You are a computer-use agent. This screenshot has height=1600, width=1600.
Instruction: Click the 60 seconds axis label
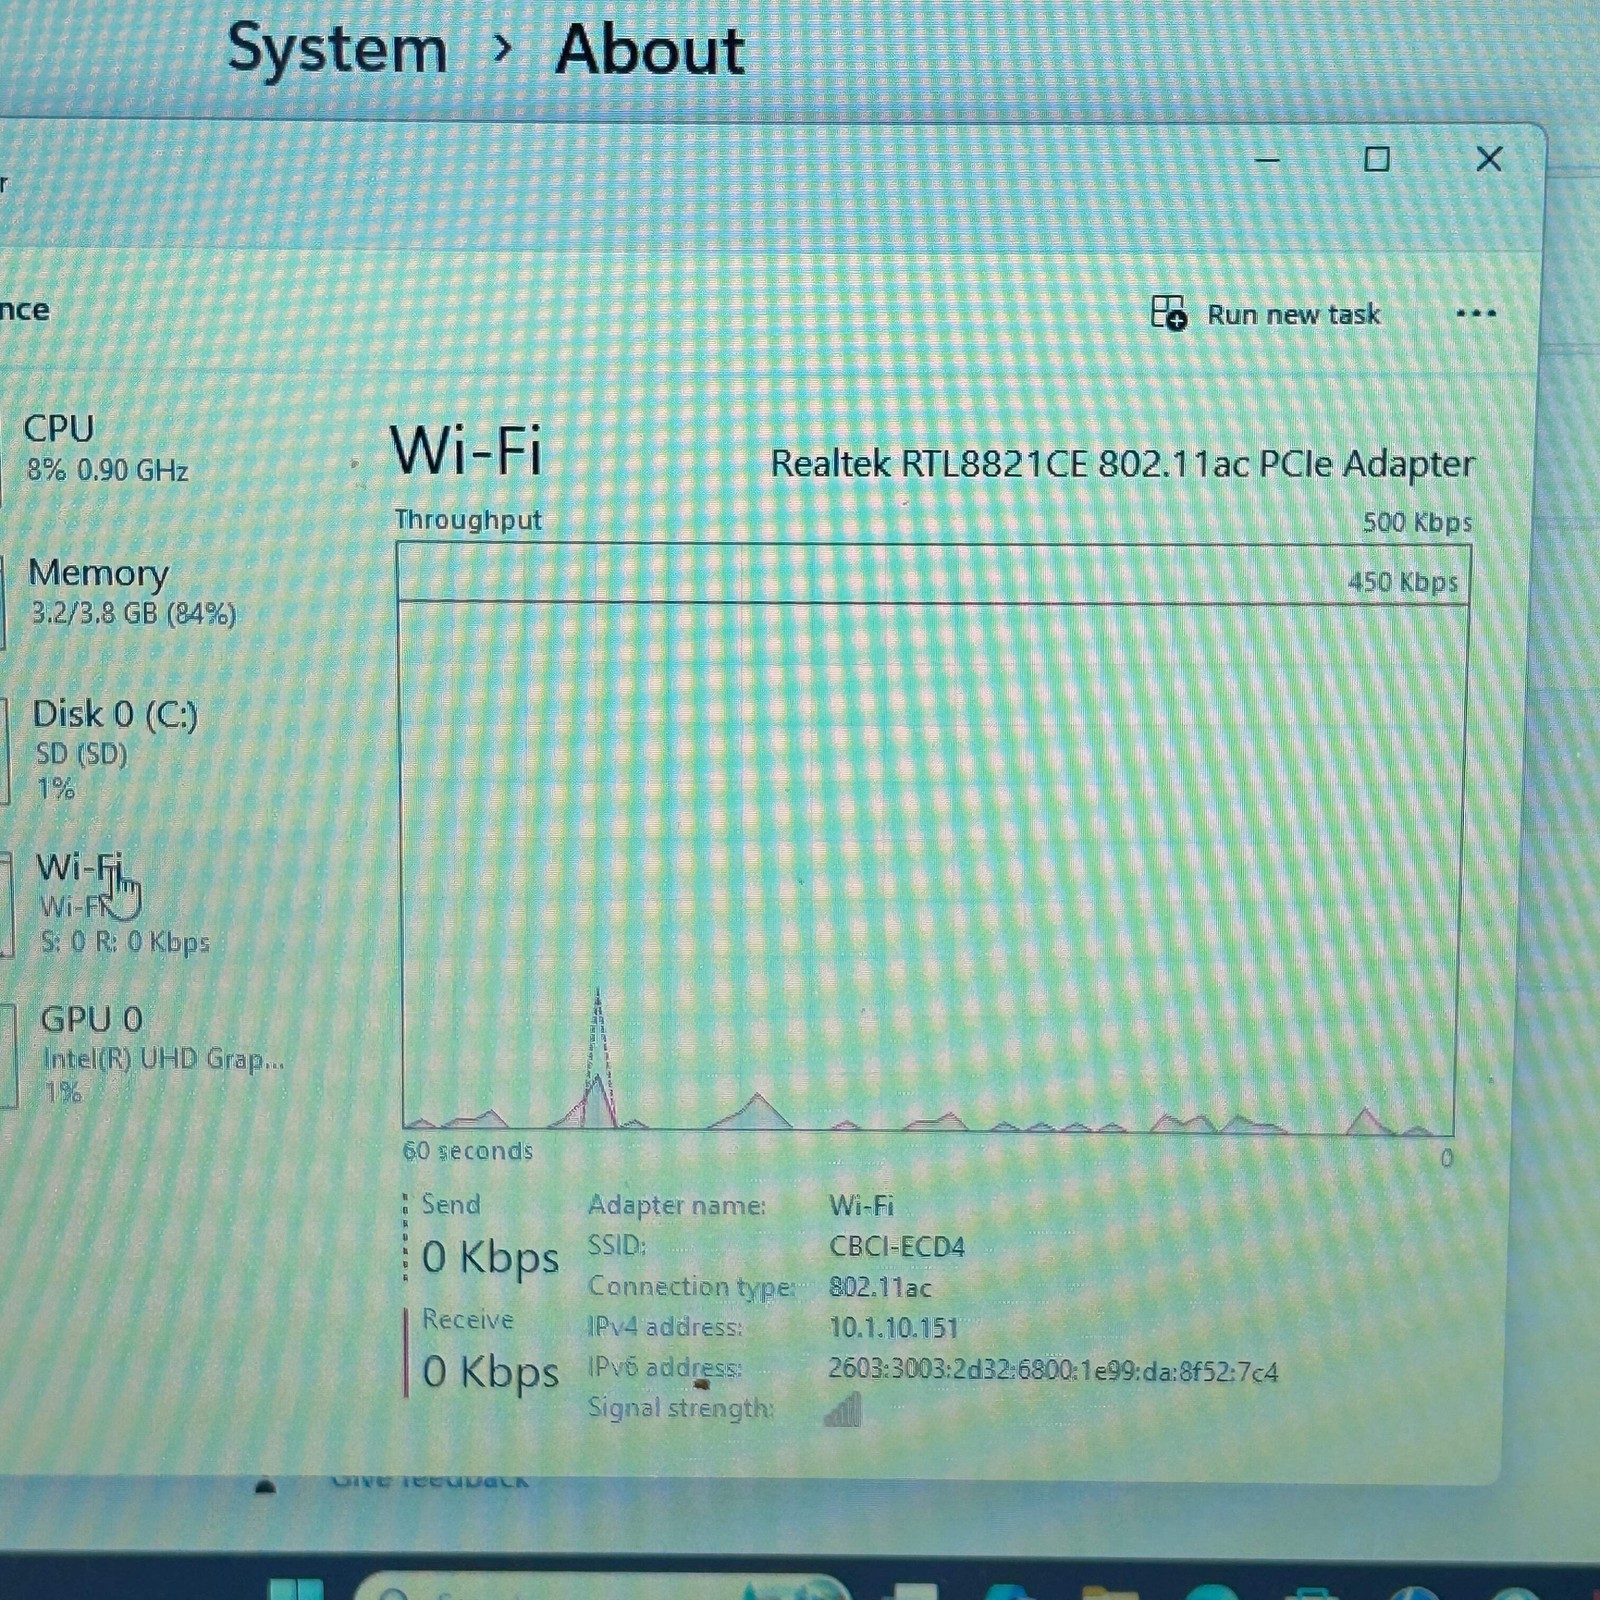coord(468,1151)
